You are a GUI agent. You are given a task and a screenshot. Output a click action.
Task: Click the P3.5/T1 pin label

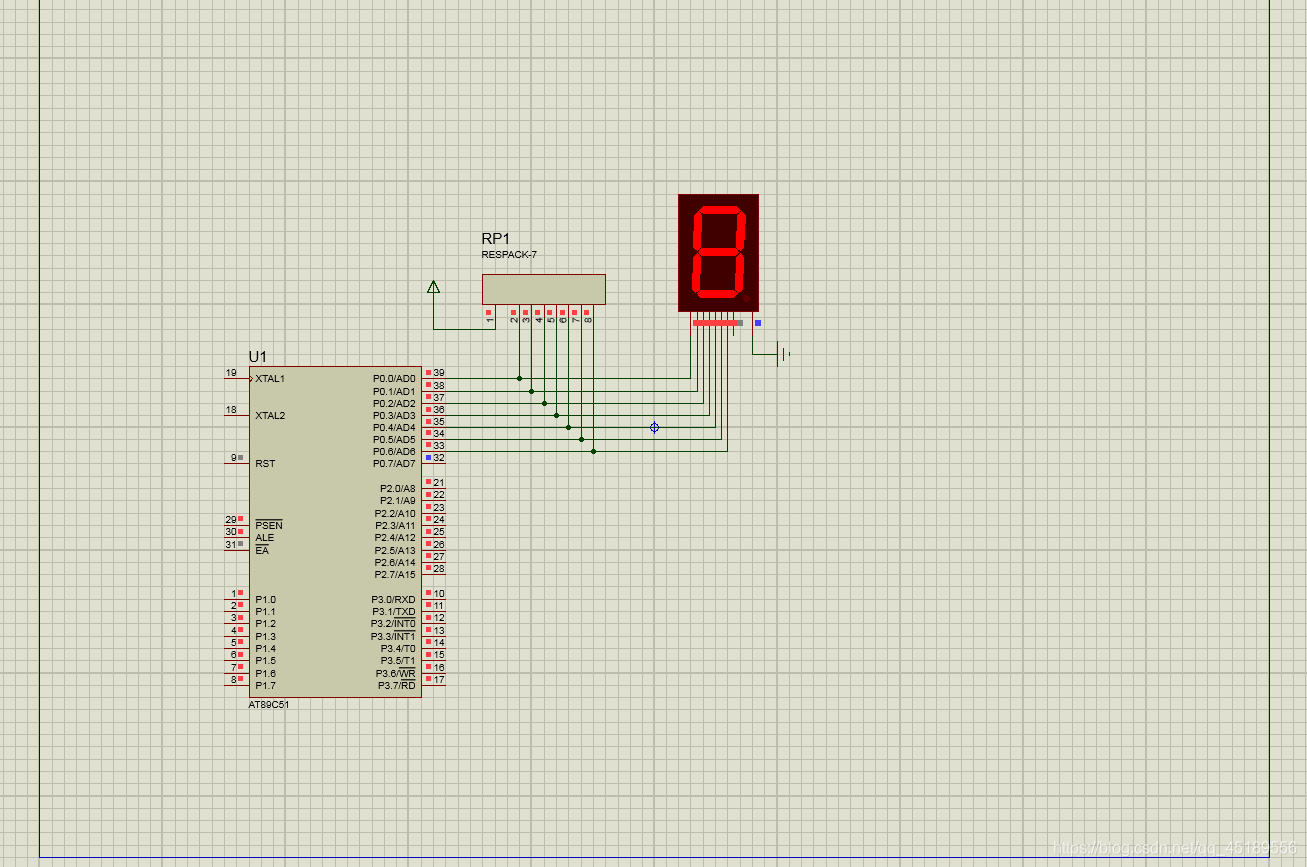click(397, 661)
